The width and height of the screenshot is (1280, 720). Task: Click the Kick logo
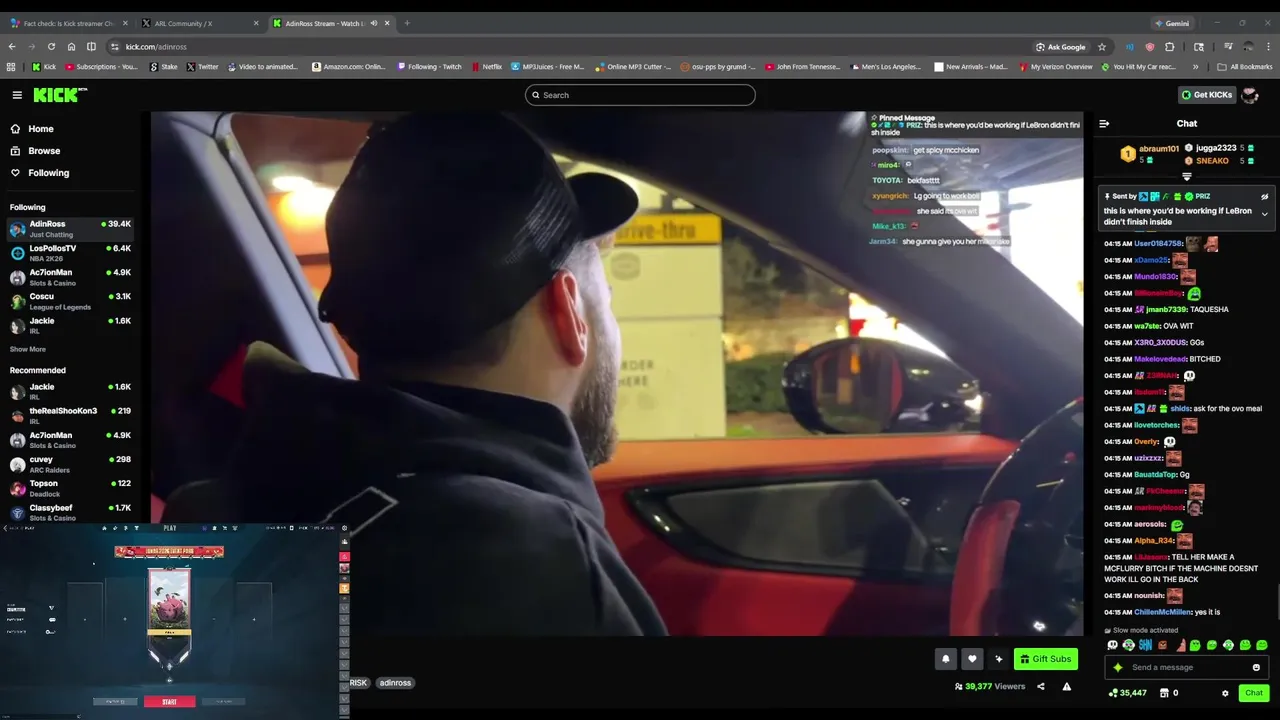(60, 95)
